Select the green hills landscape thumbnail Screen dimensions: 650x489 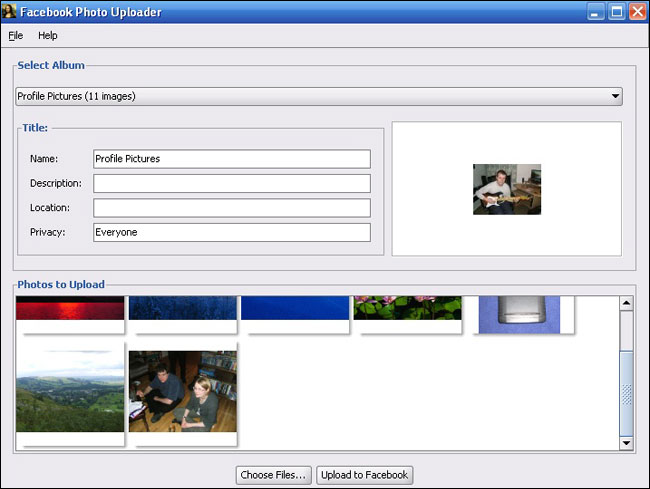click(70, 391)
